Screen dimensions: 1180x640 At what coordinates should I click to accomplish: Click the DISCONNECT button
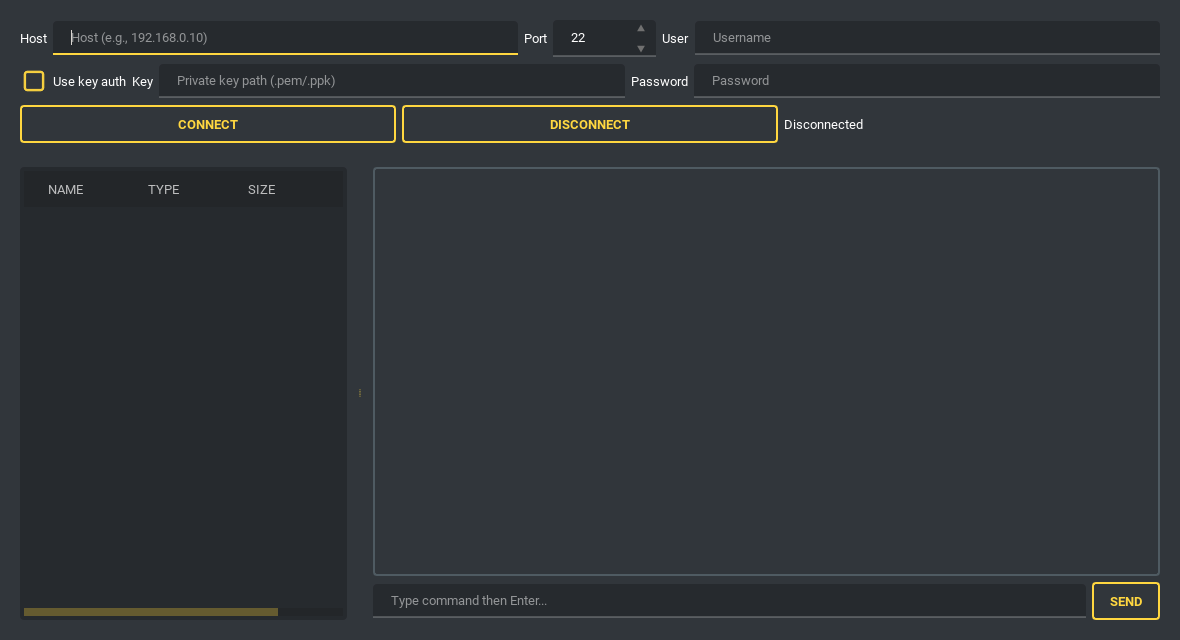pos(589,124)
